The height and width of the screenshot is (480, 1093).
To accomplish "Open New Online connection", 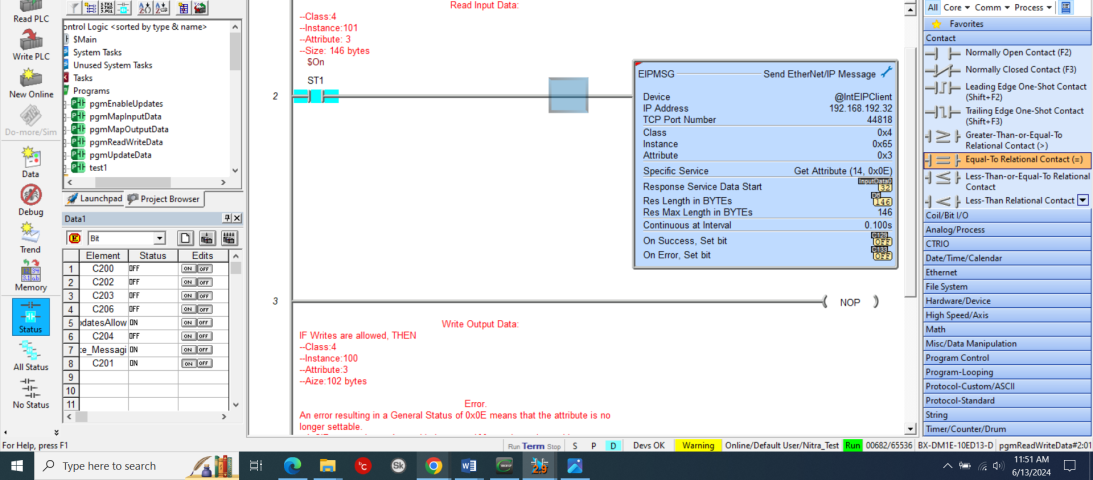I will pyautogui.click(x=30, y=82).
